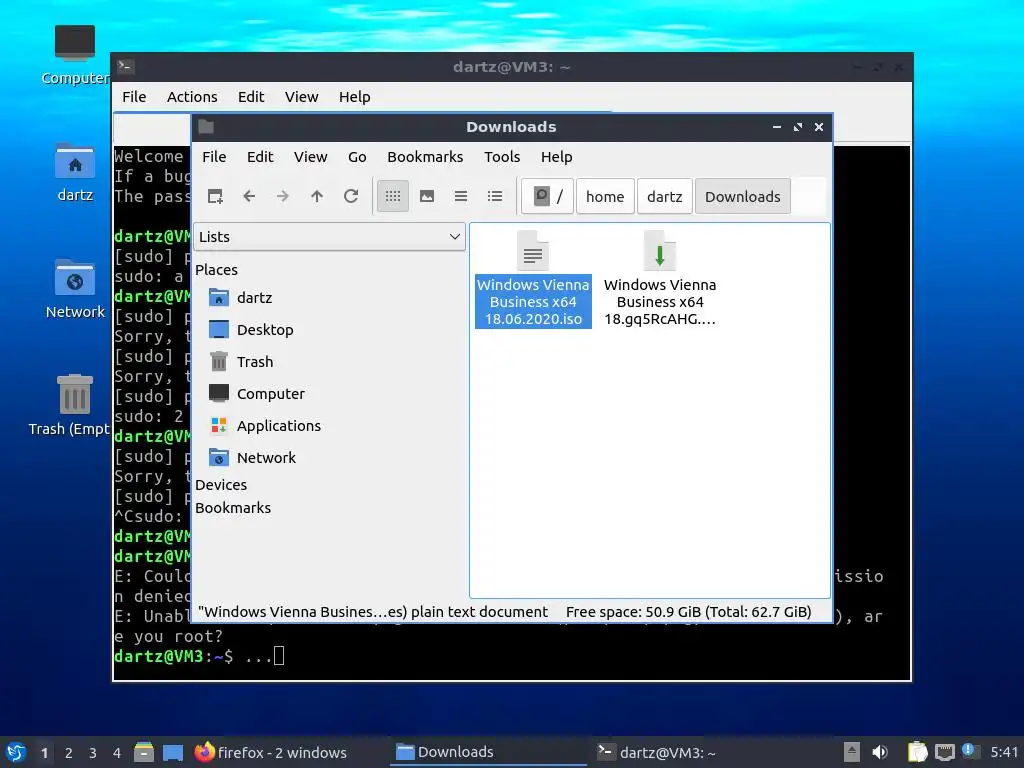Click the dartz home desktop icon
The image size is (1024, 768).
pos(74,172)
